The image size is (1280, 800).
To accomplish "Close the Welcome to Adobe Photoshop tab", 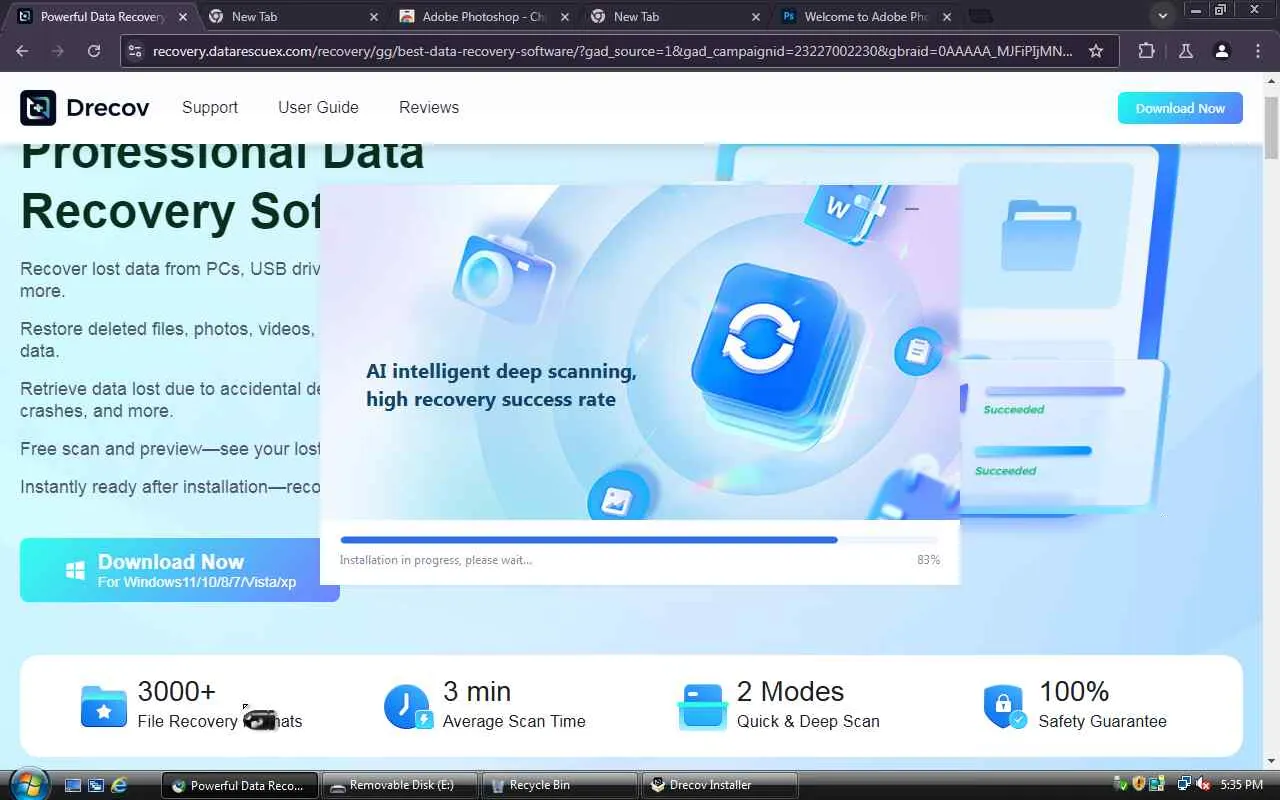I will point(947,17).
